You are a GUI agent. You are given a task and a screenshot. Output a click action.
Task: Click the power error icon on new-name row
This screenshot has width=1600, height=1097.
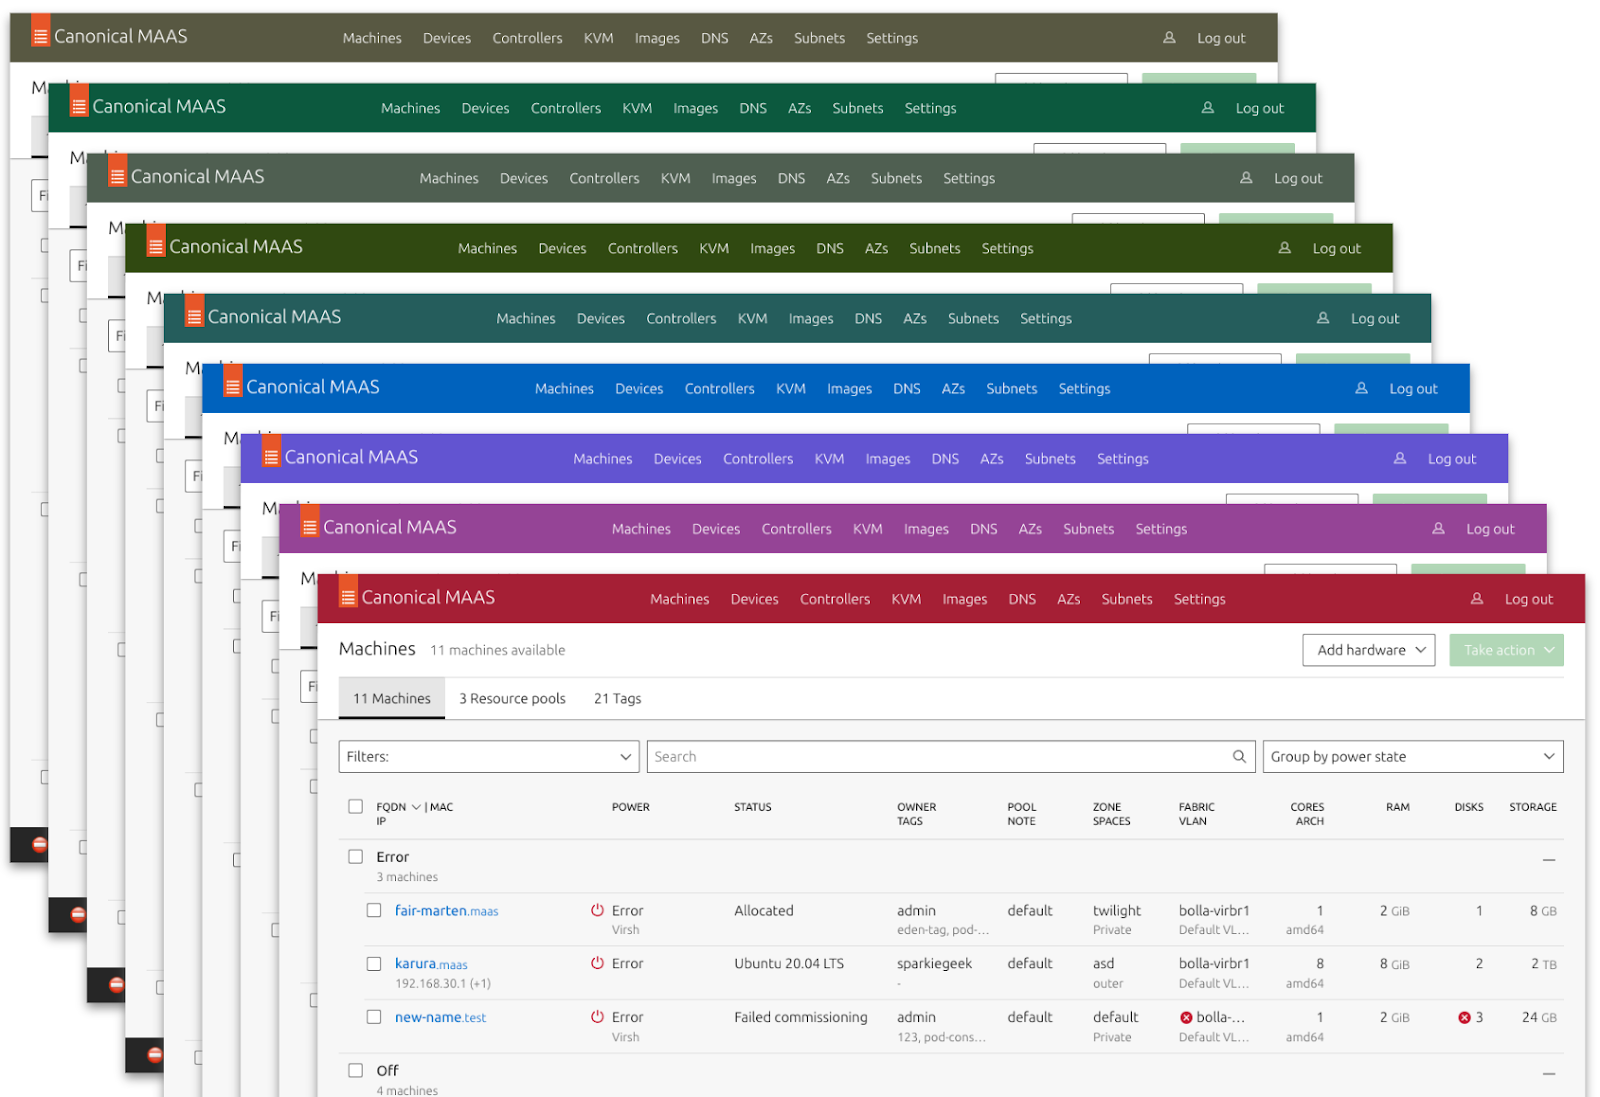click(598, 1016)
